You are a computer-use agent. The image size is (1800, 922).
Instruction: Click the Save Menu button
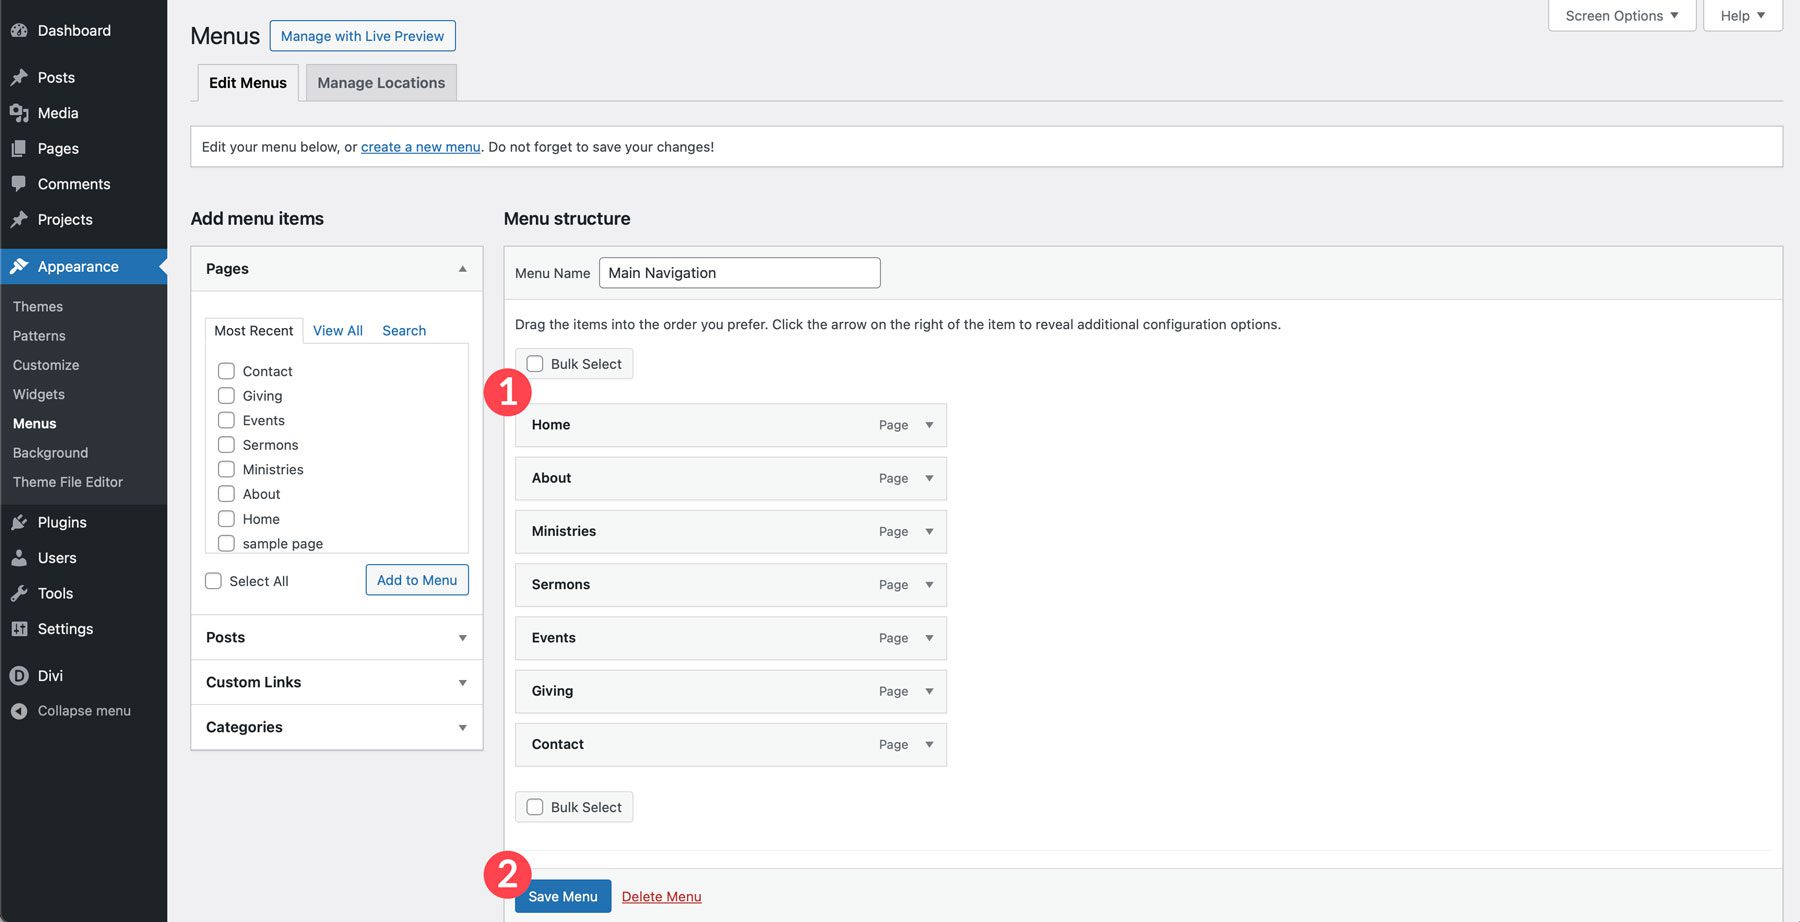click(x=562, y=896)
